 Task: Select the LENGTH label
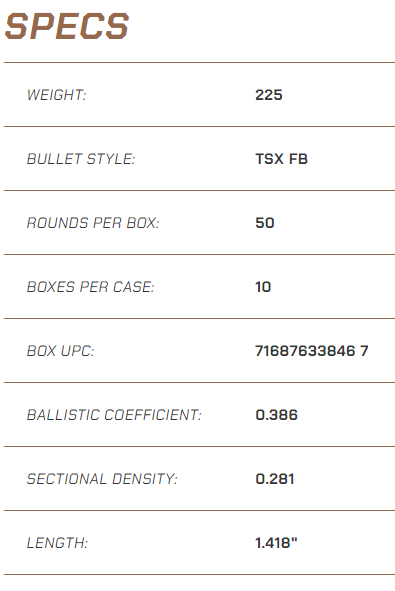pos(57,543)
